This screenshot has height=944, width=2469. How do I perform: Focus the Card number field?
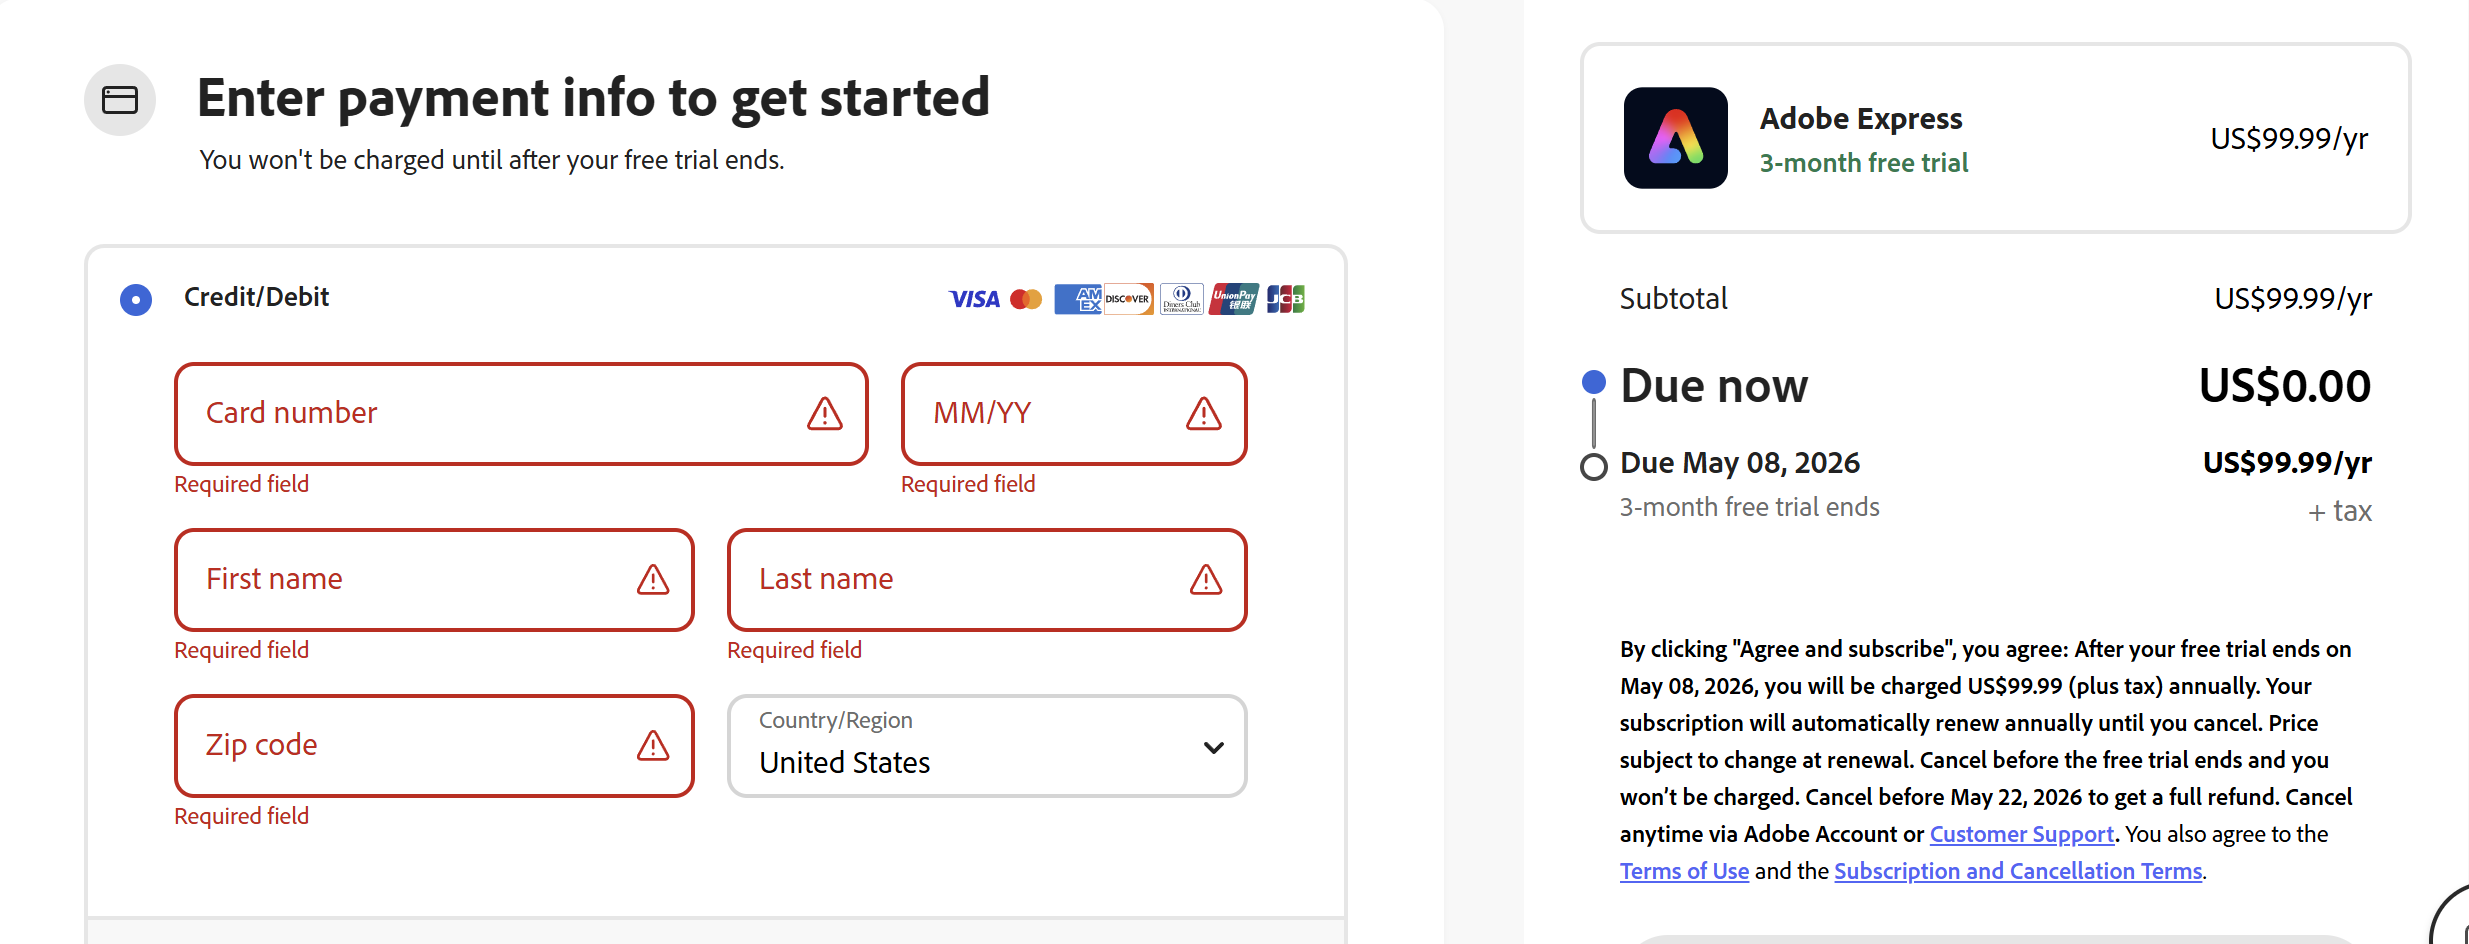pos(500,413)
